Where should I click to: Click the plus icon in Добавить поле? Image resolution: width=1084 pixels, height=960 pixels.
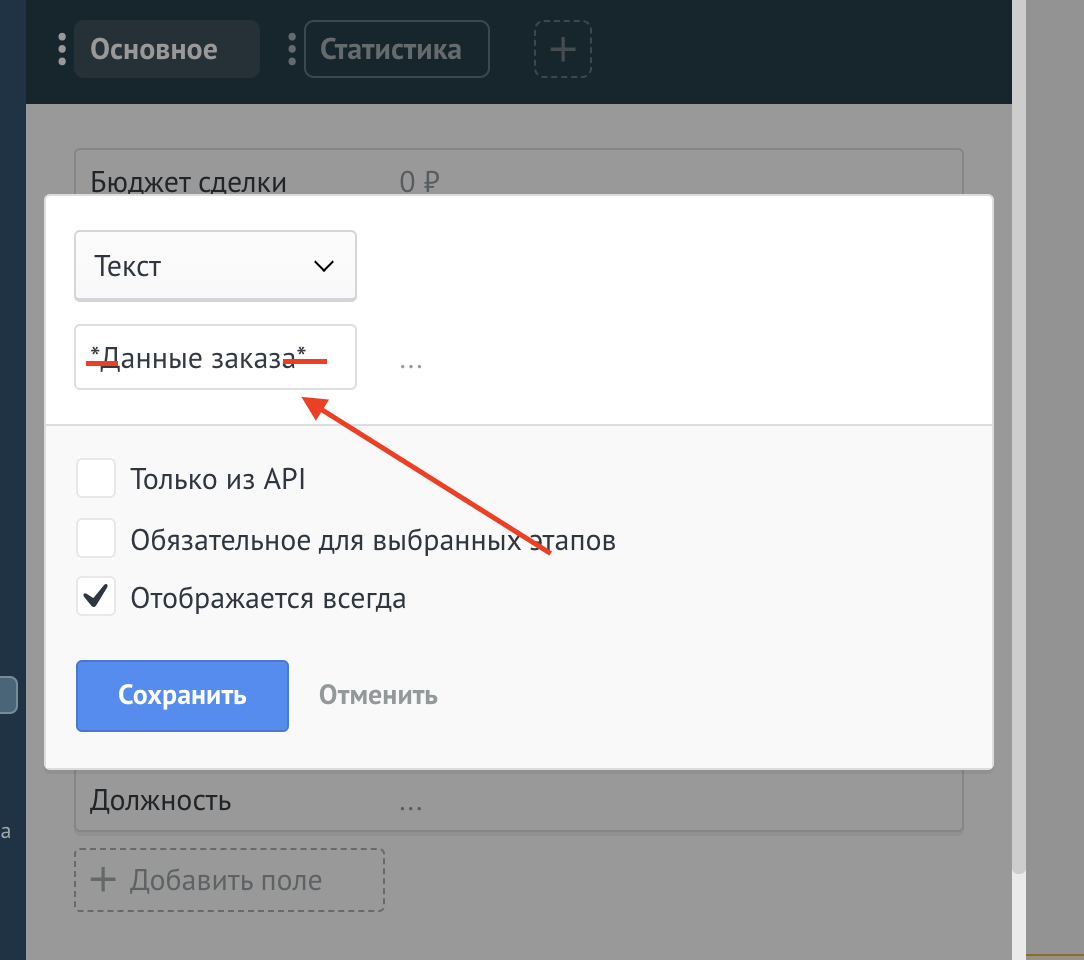coord(103,880)
